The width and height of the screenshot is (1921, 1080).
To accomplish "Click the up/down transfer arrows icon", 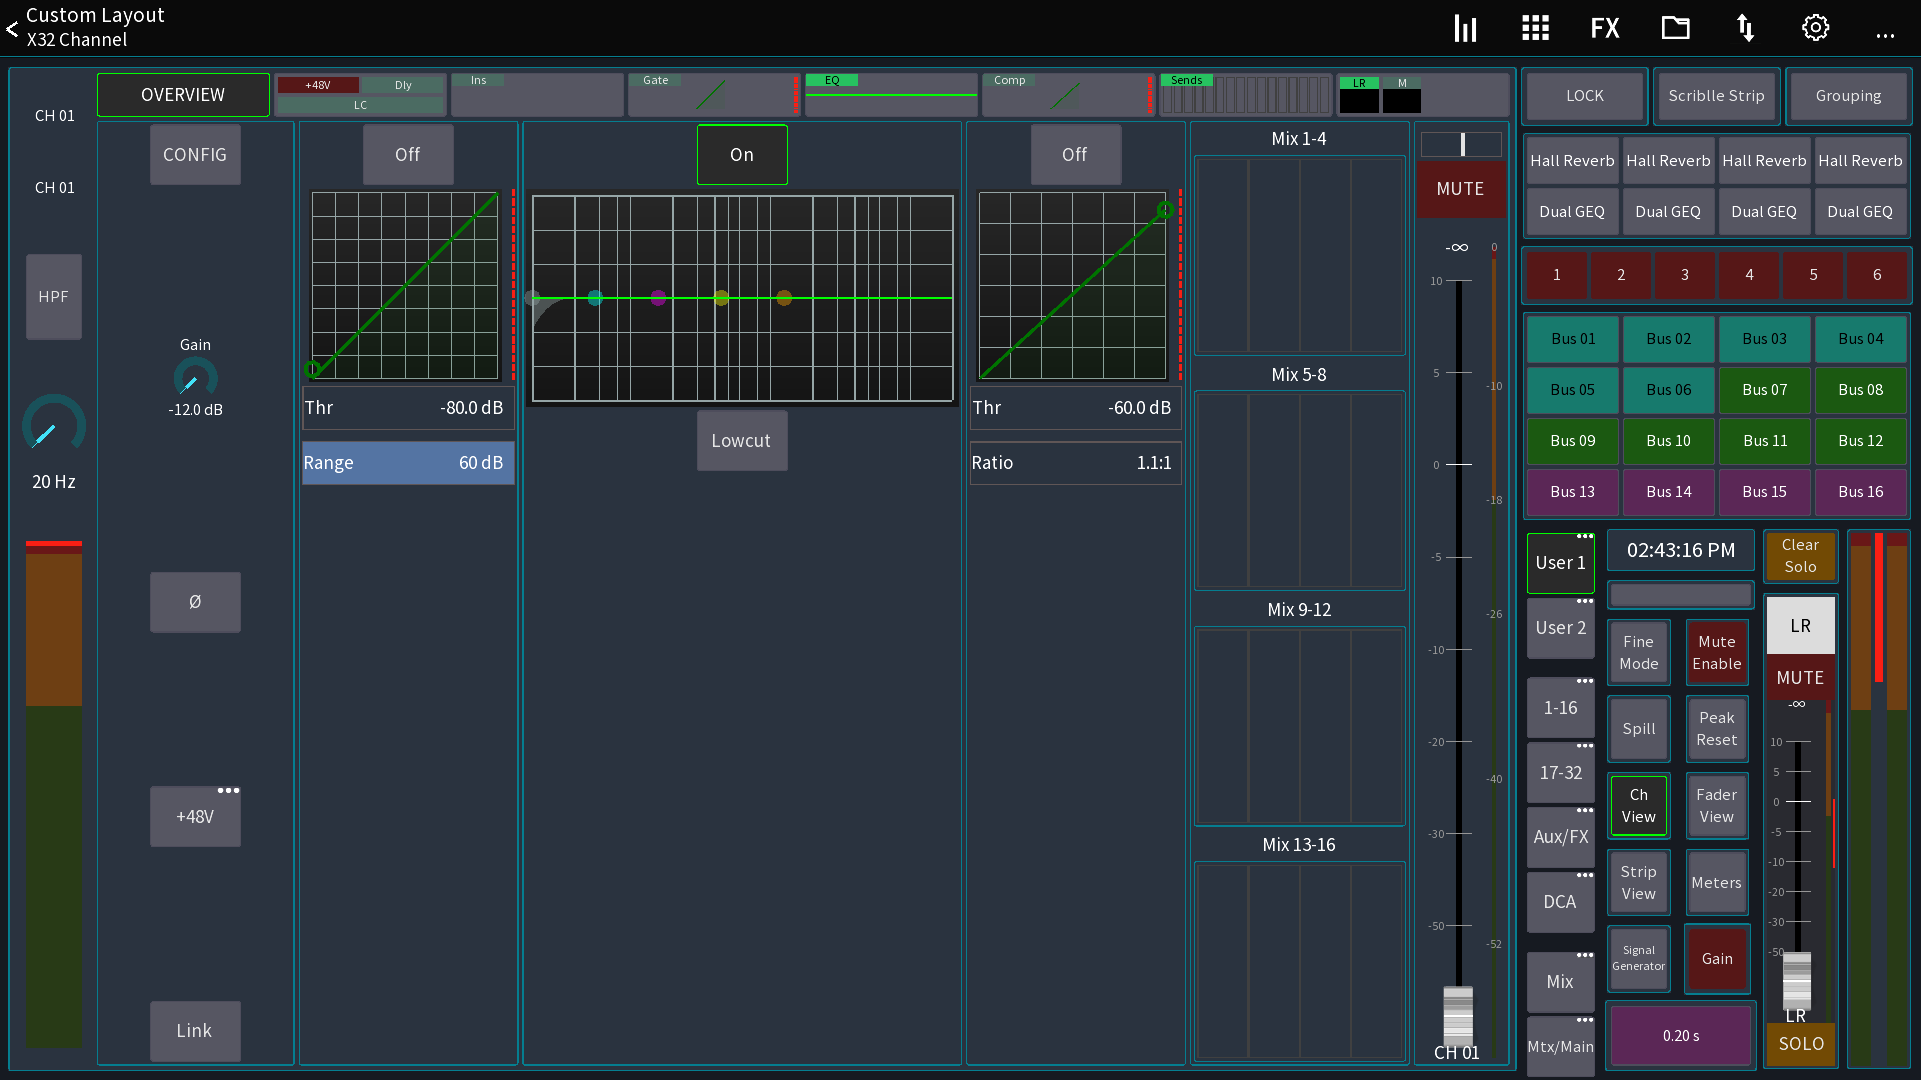I will [1746, 28].
